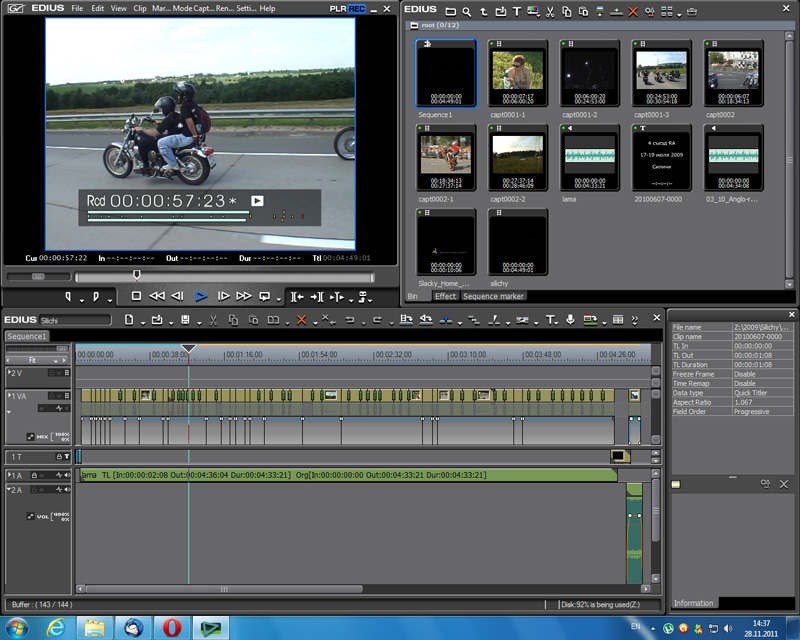Click the Undo button in timeline toolbar
Viewport: 800px width, 640px height.
tap(350, 320)
